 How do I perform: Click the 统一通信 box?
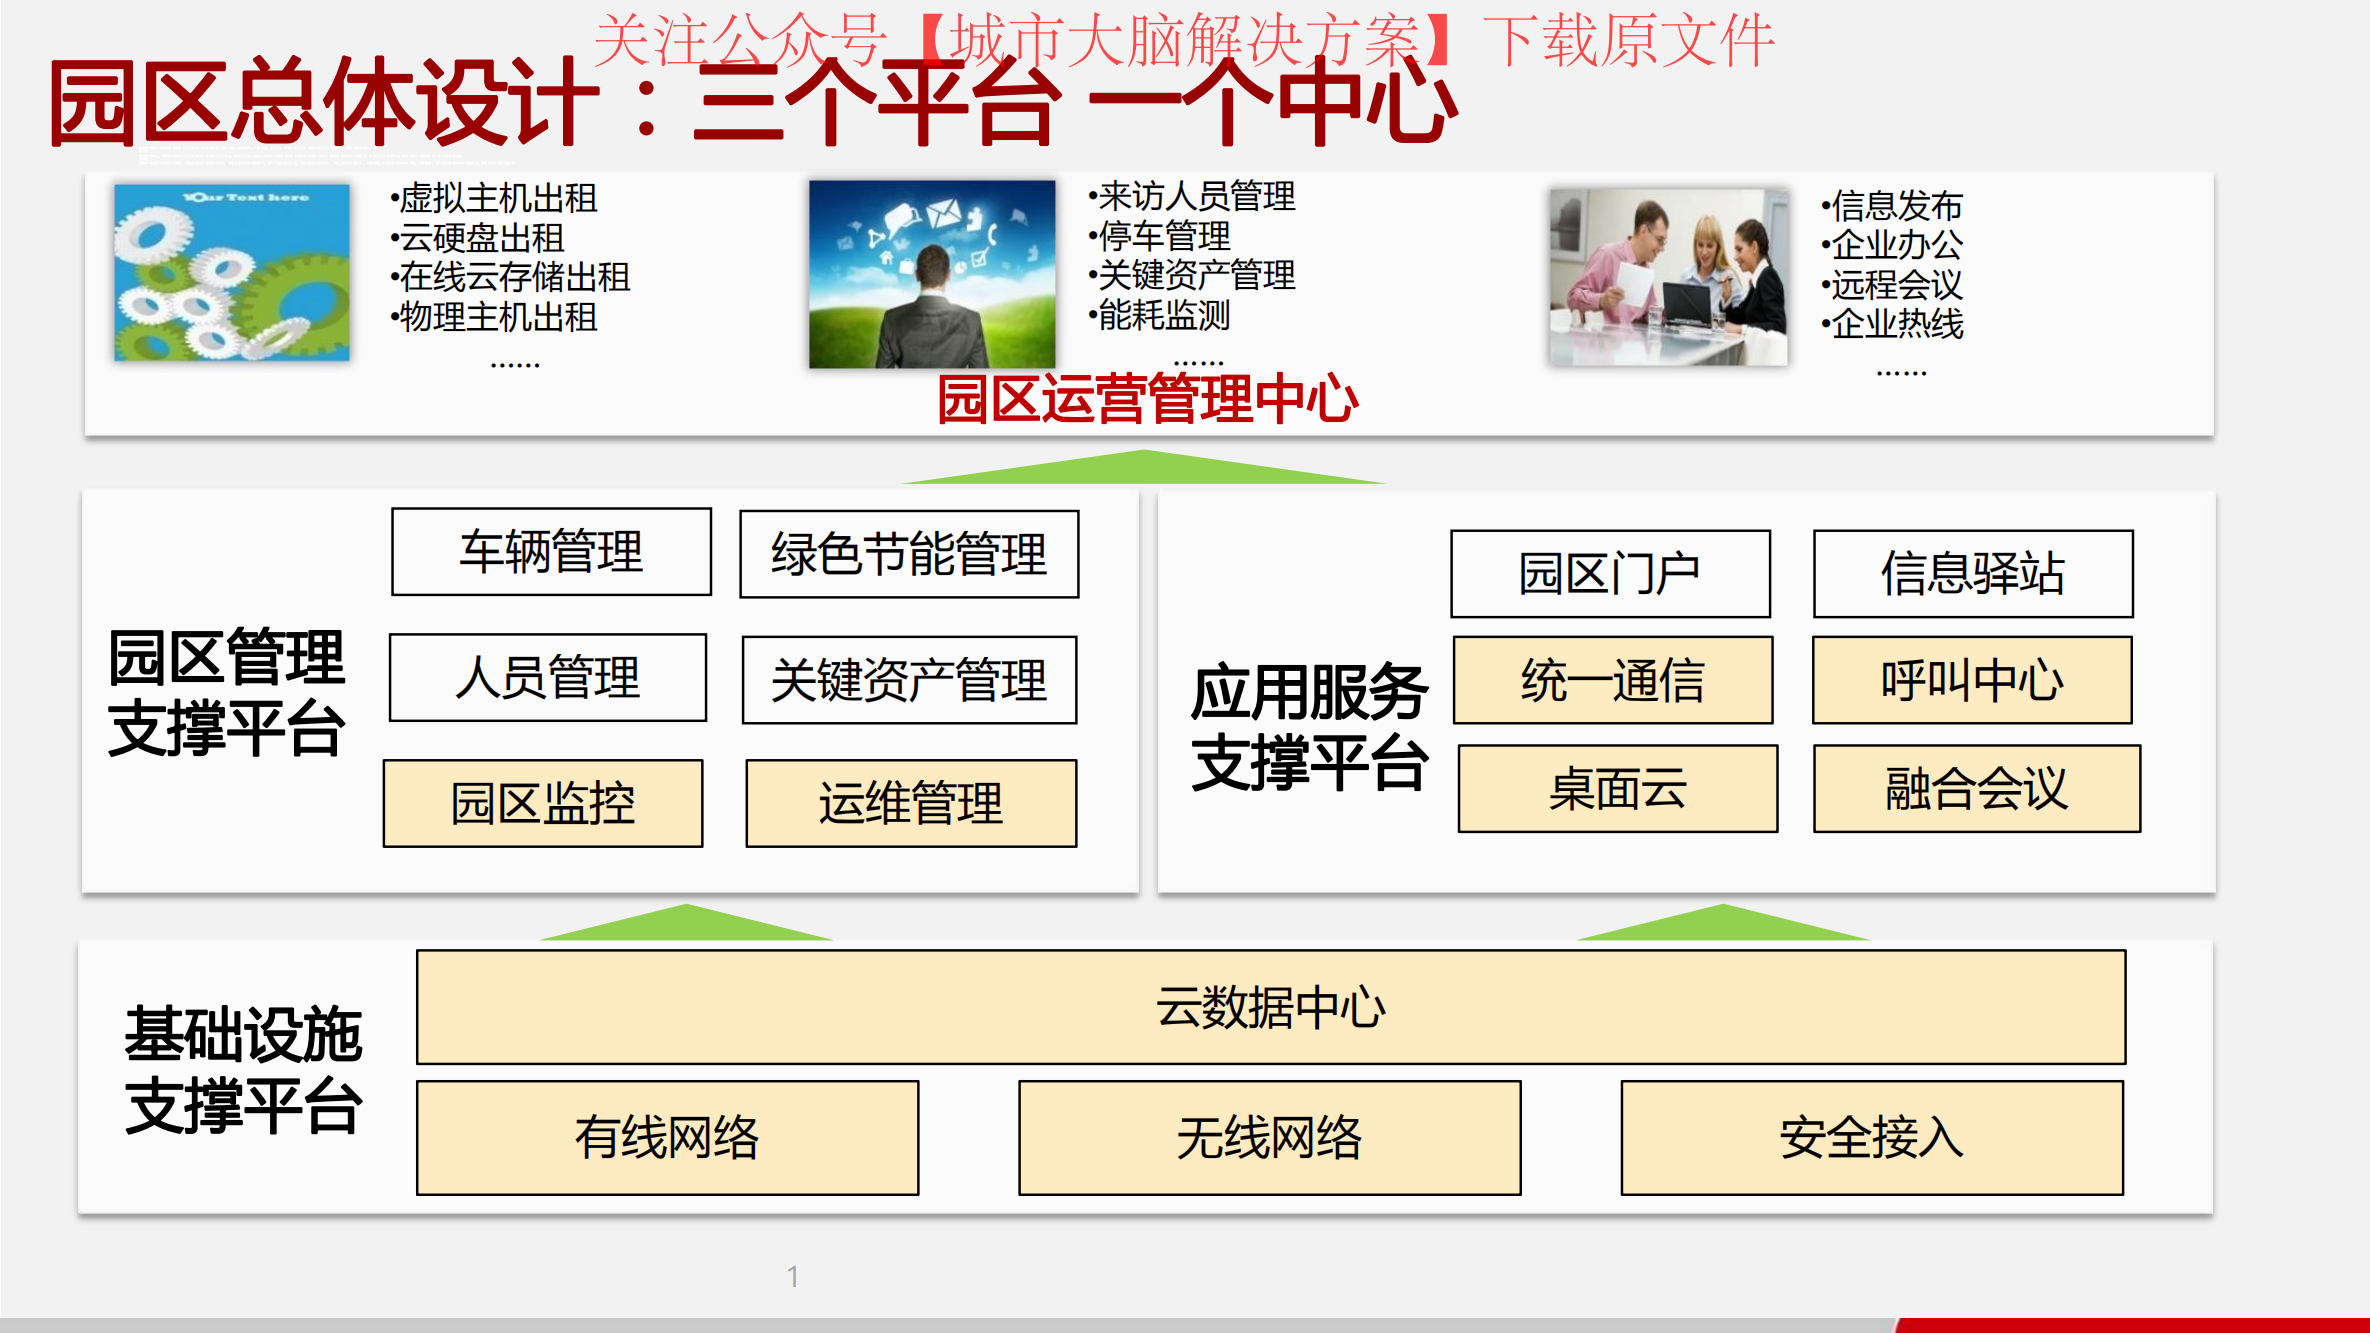1613,680
